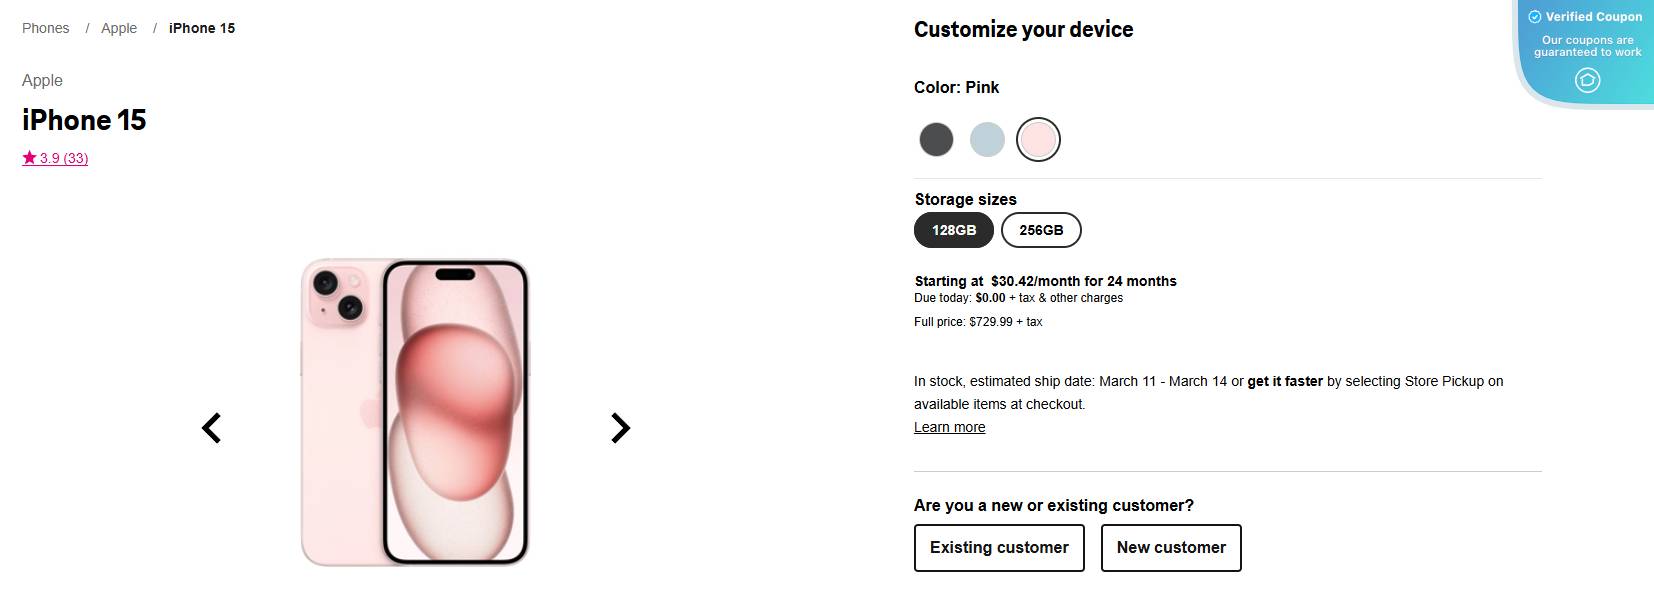Select the 128GB storage option

(x=953, y=230)
